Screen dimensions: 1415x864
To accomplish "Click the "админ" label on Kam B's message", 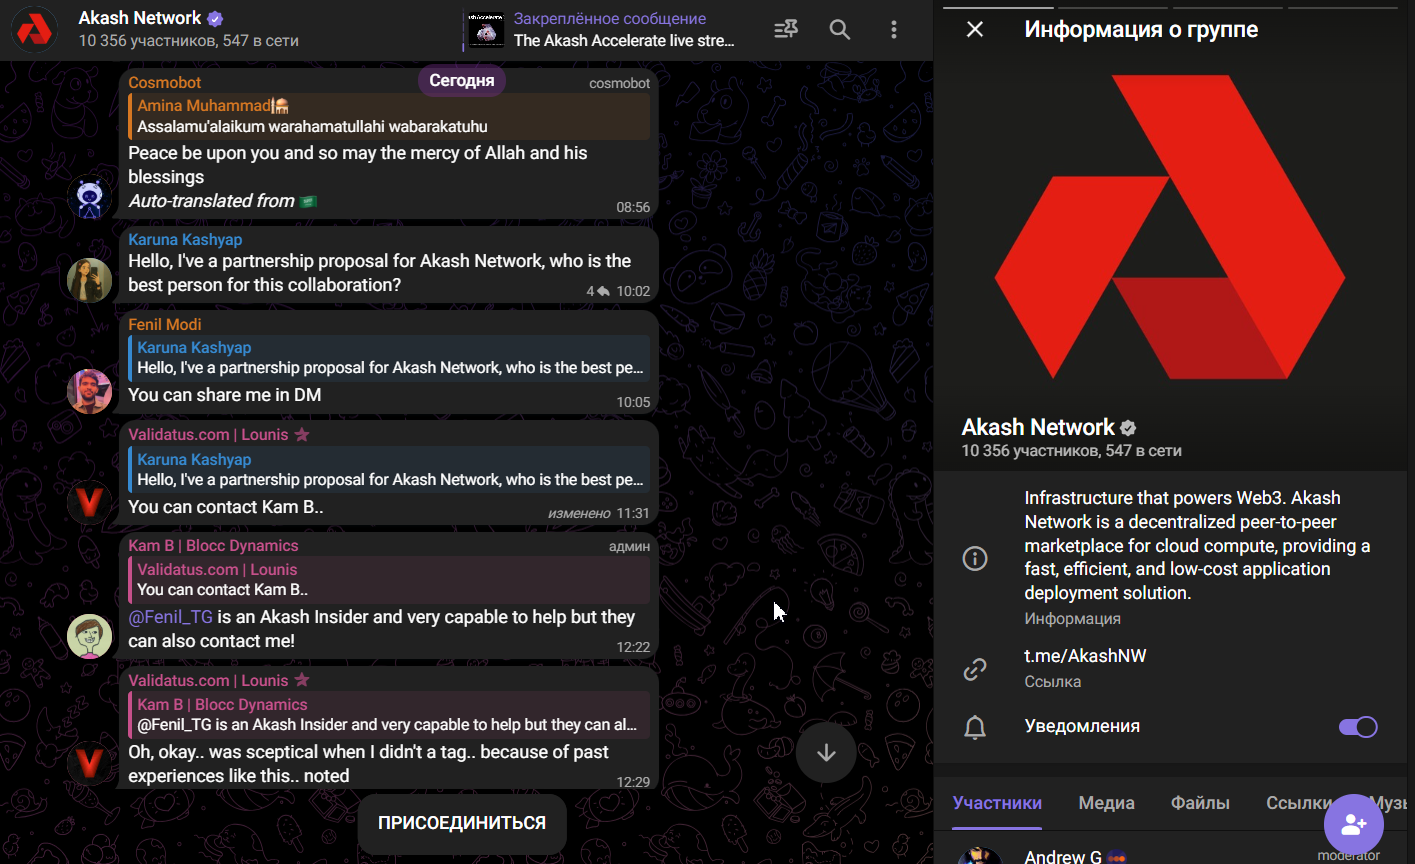I will [629, 546].
